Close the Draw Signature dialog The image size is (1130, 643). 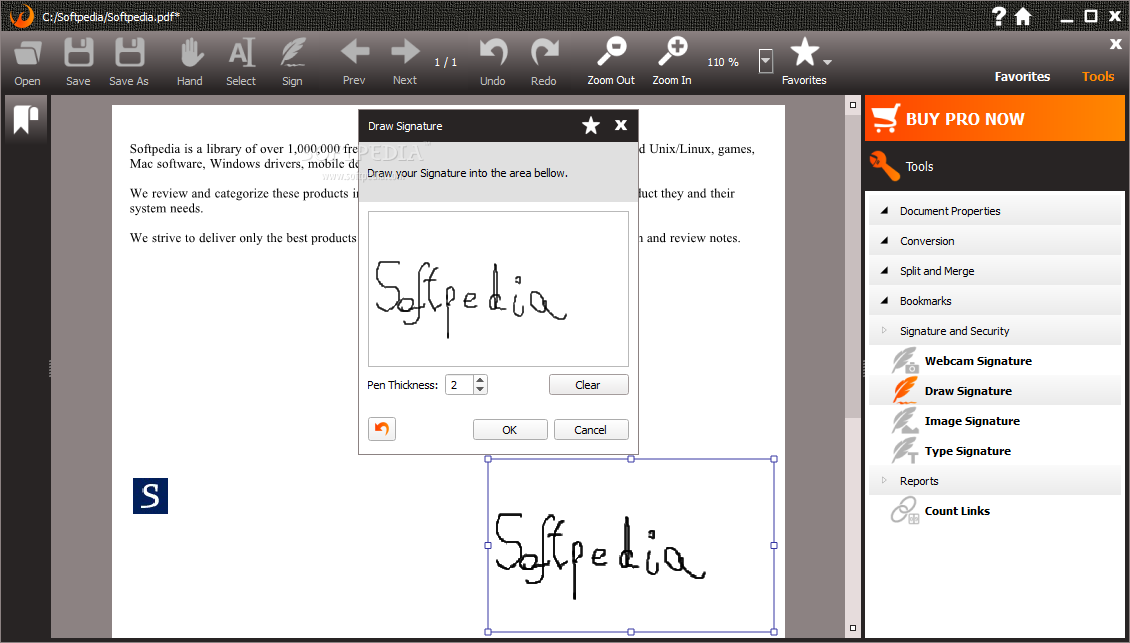pos(620,125)
